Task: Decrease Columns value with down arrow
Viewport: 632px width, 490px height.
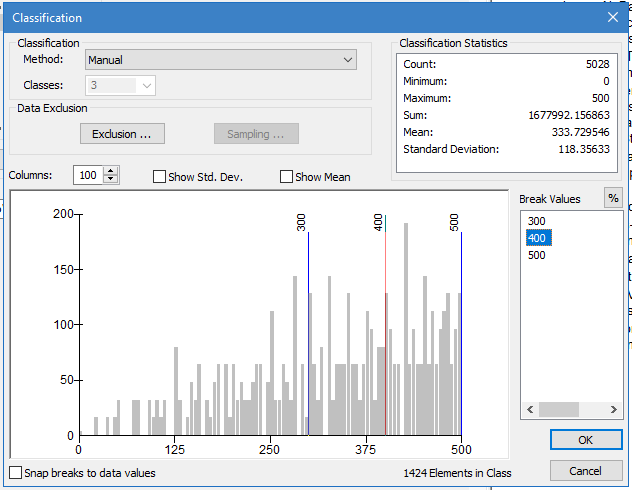Action: (111, 180)
